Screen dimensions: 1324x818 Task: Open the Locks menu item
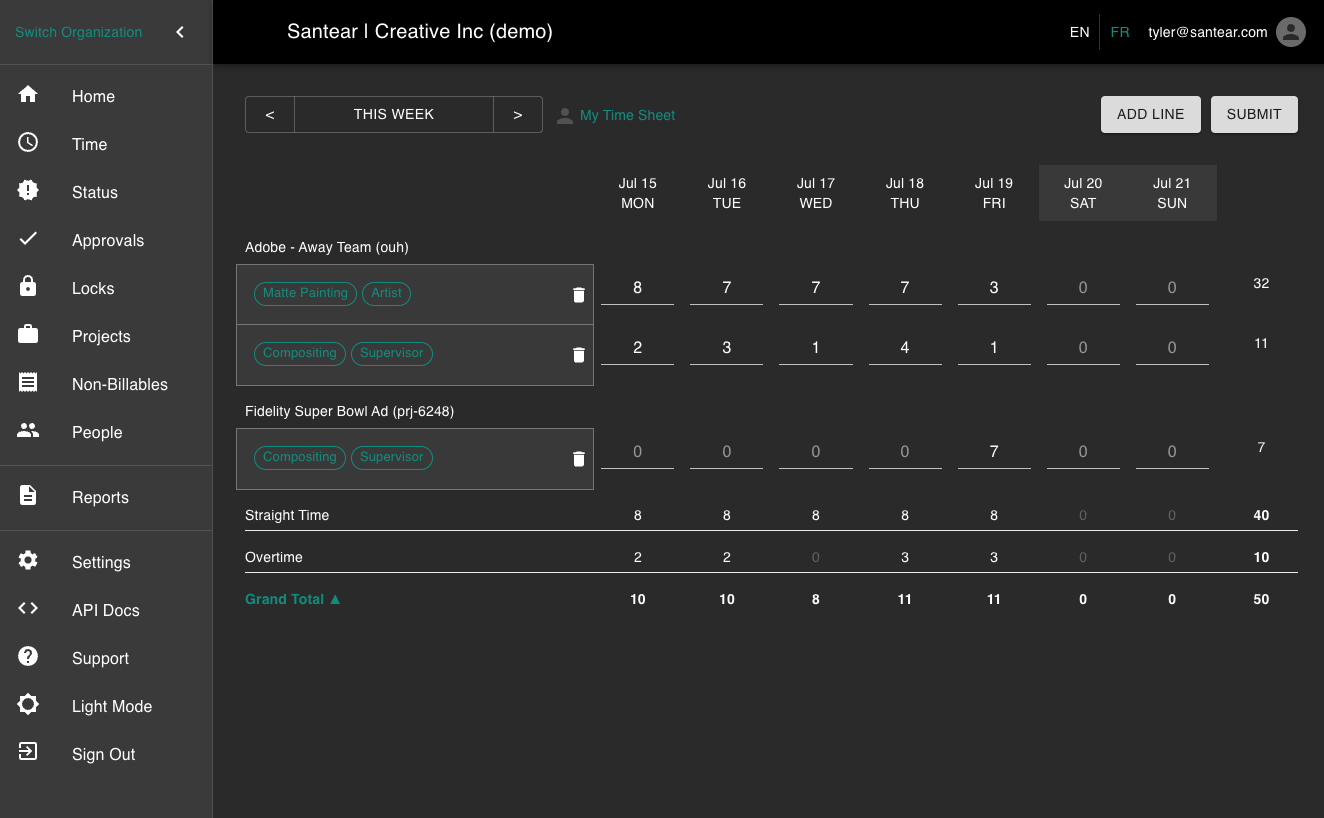[x=106, y=288]
